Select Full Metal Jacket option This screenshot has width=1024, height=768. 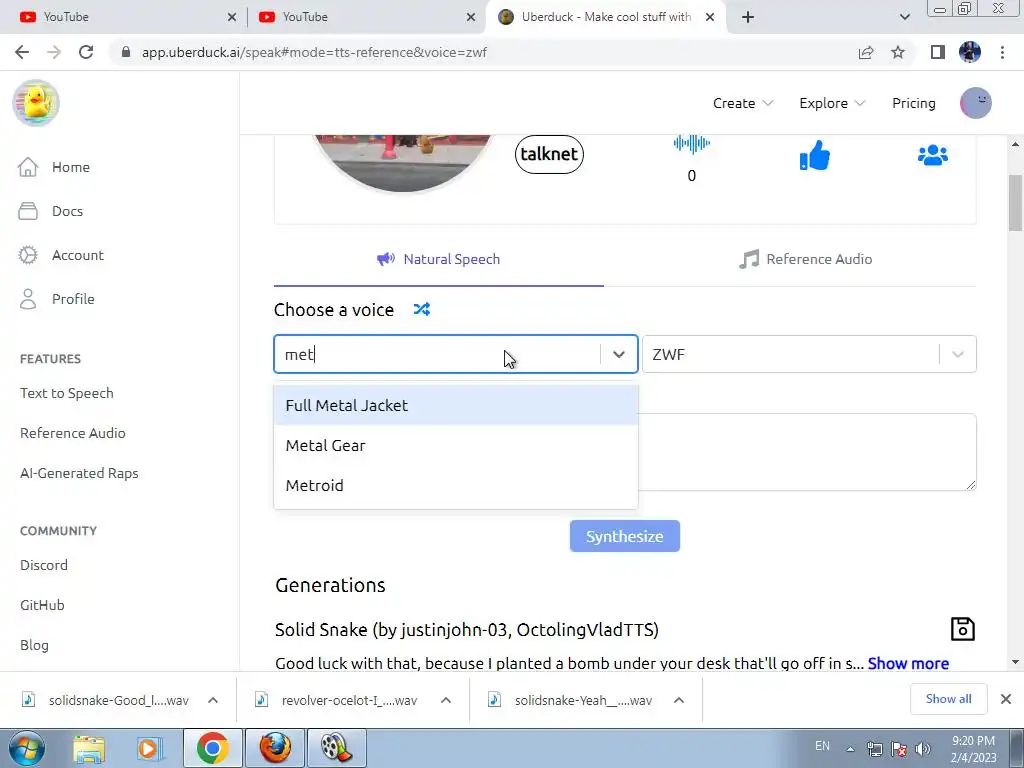pos(456,405)
